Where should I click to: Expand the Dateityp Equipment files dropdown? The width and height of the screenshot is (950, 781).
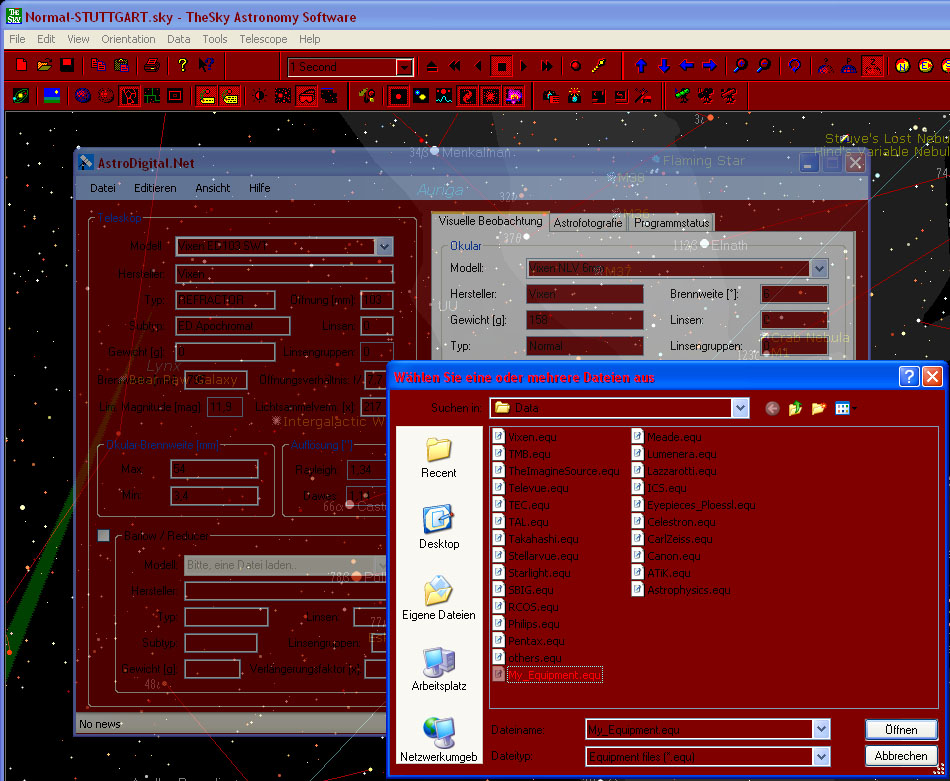pos(821,756)
